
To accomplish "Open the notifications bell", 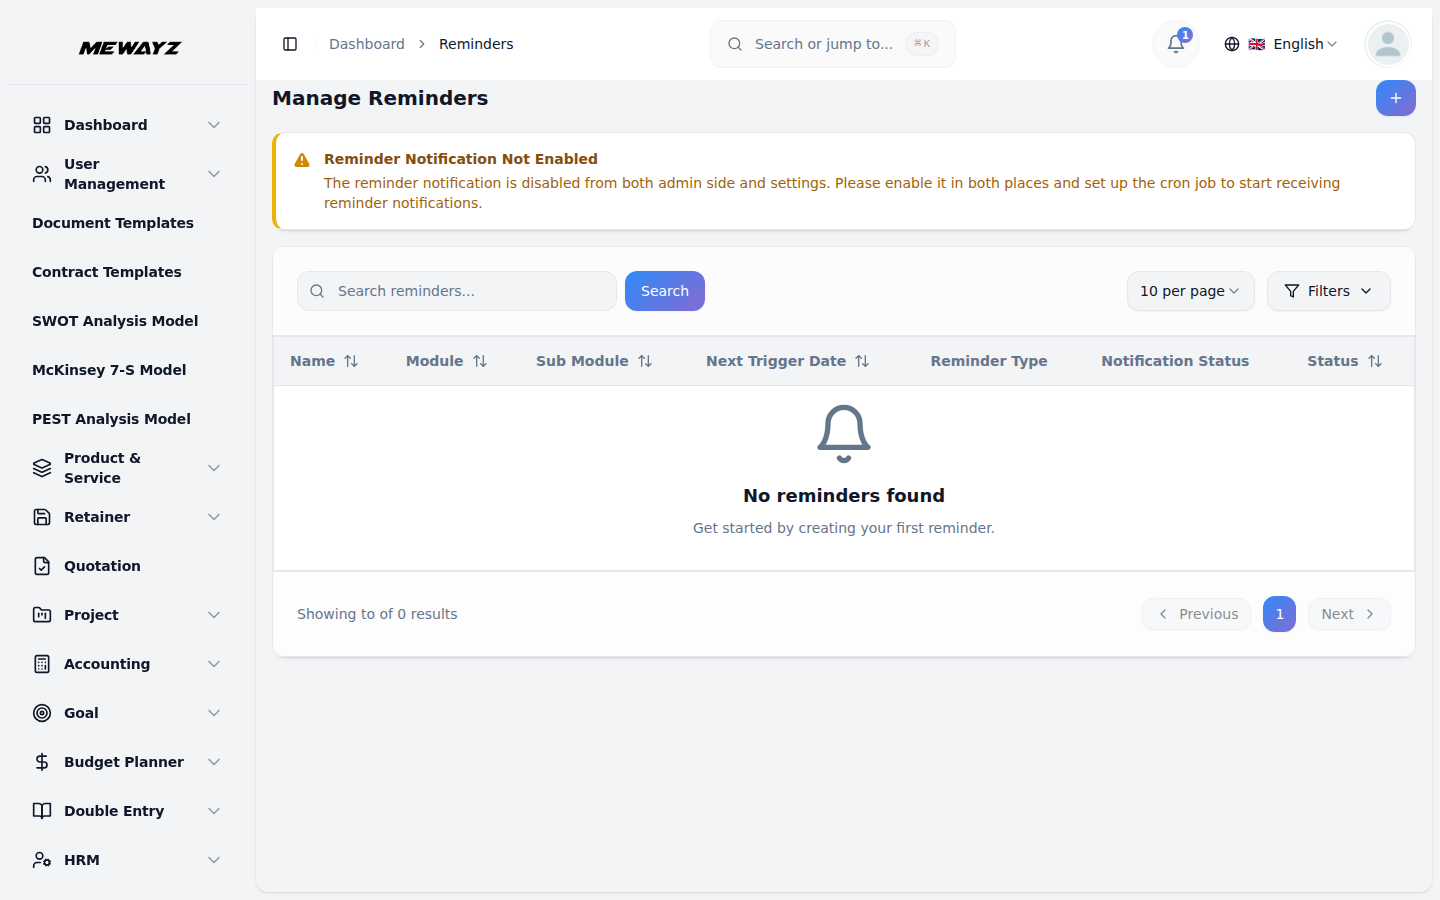I will click(1176, 44).
